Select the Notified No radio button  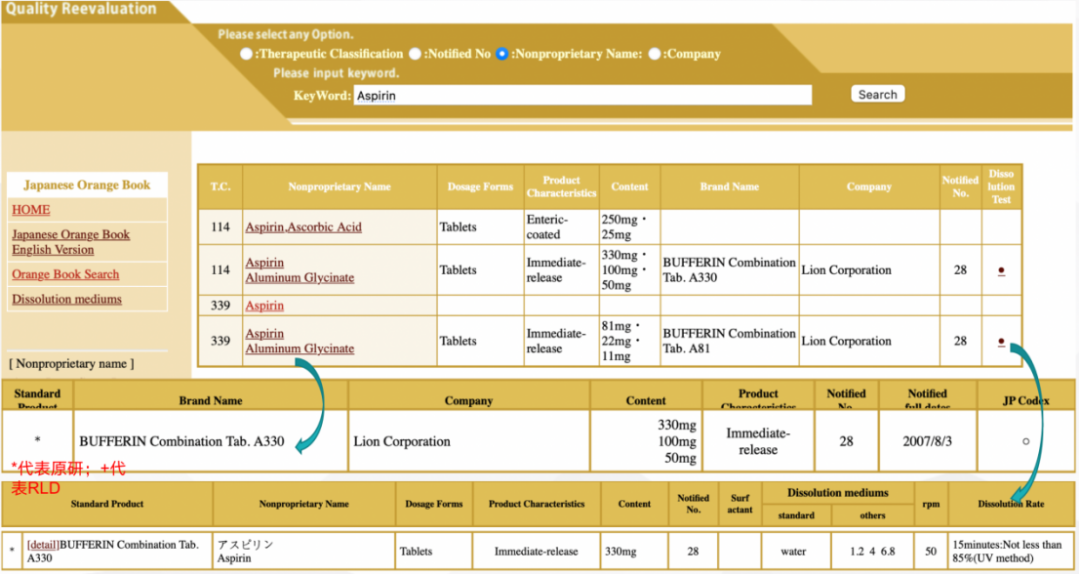(x=415, y=54)
